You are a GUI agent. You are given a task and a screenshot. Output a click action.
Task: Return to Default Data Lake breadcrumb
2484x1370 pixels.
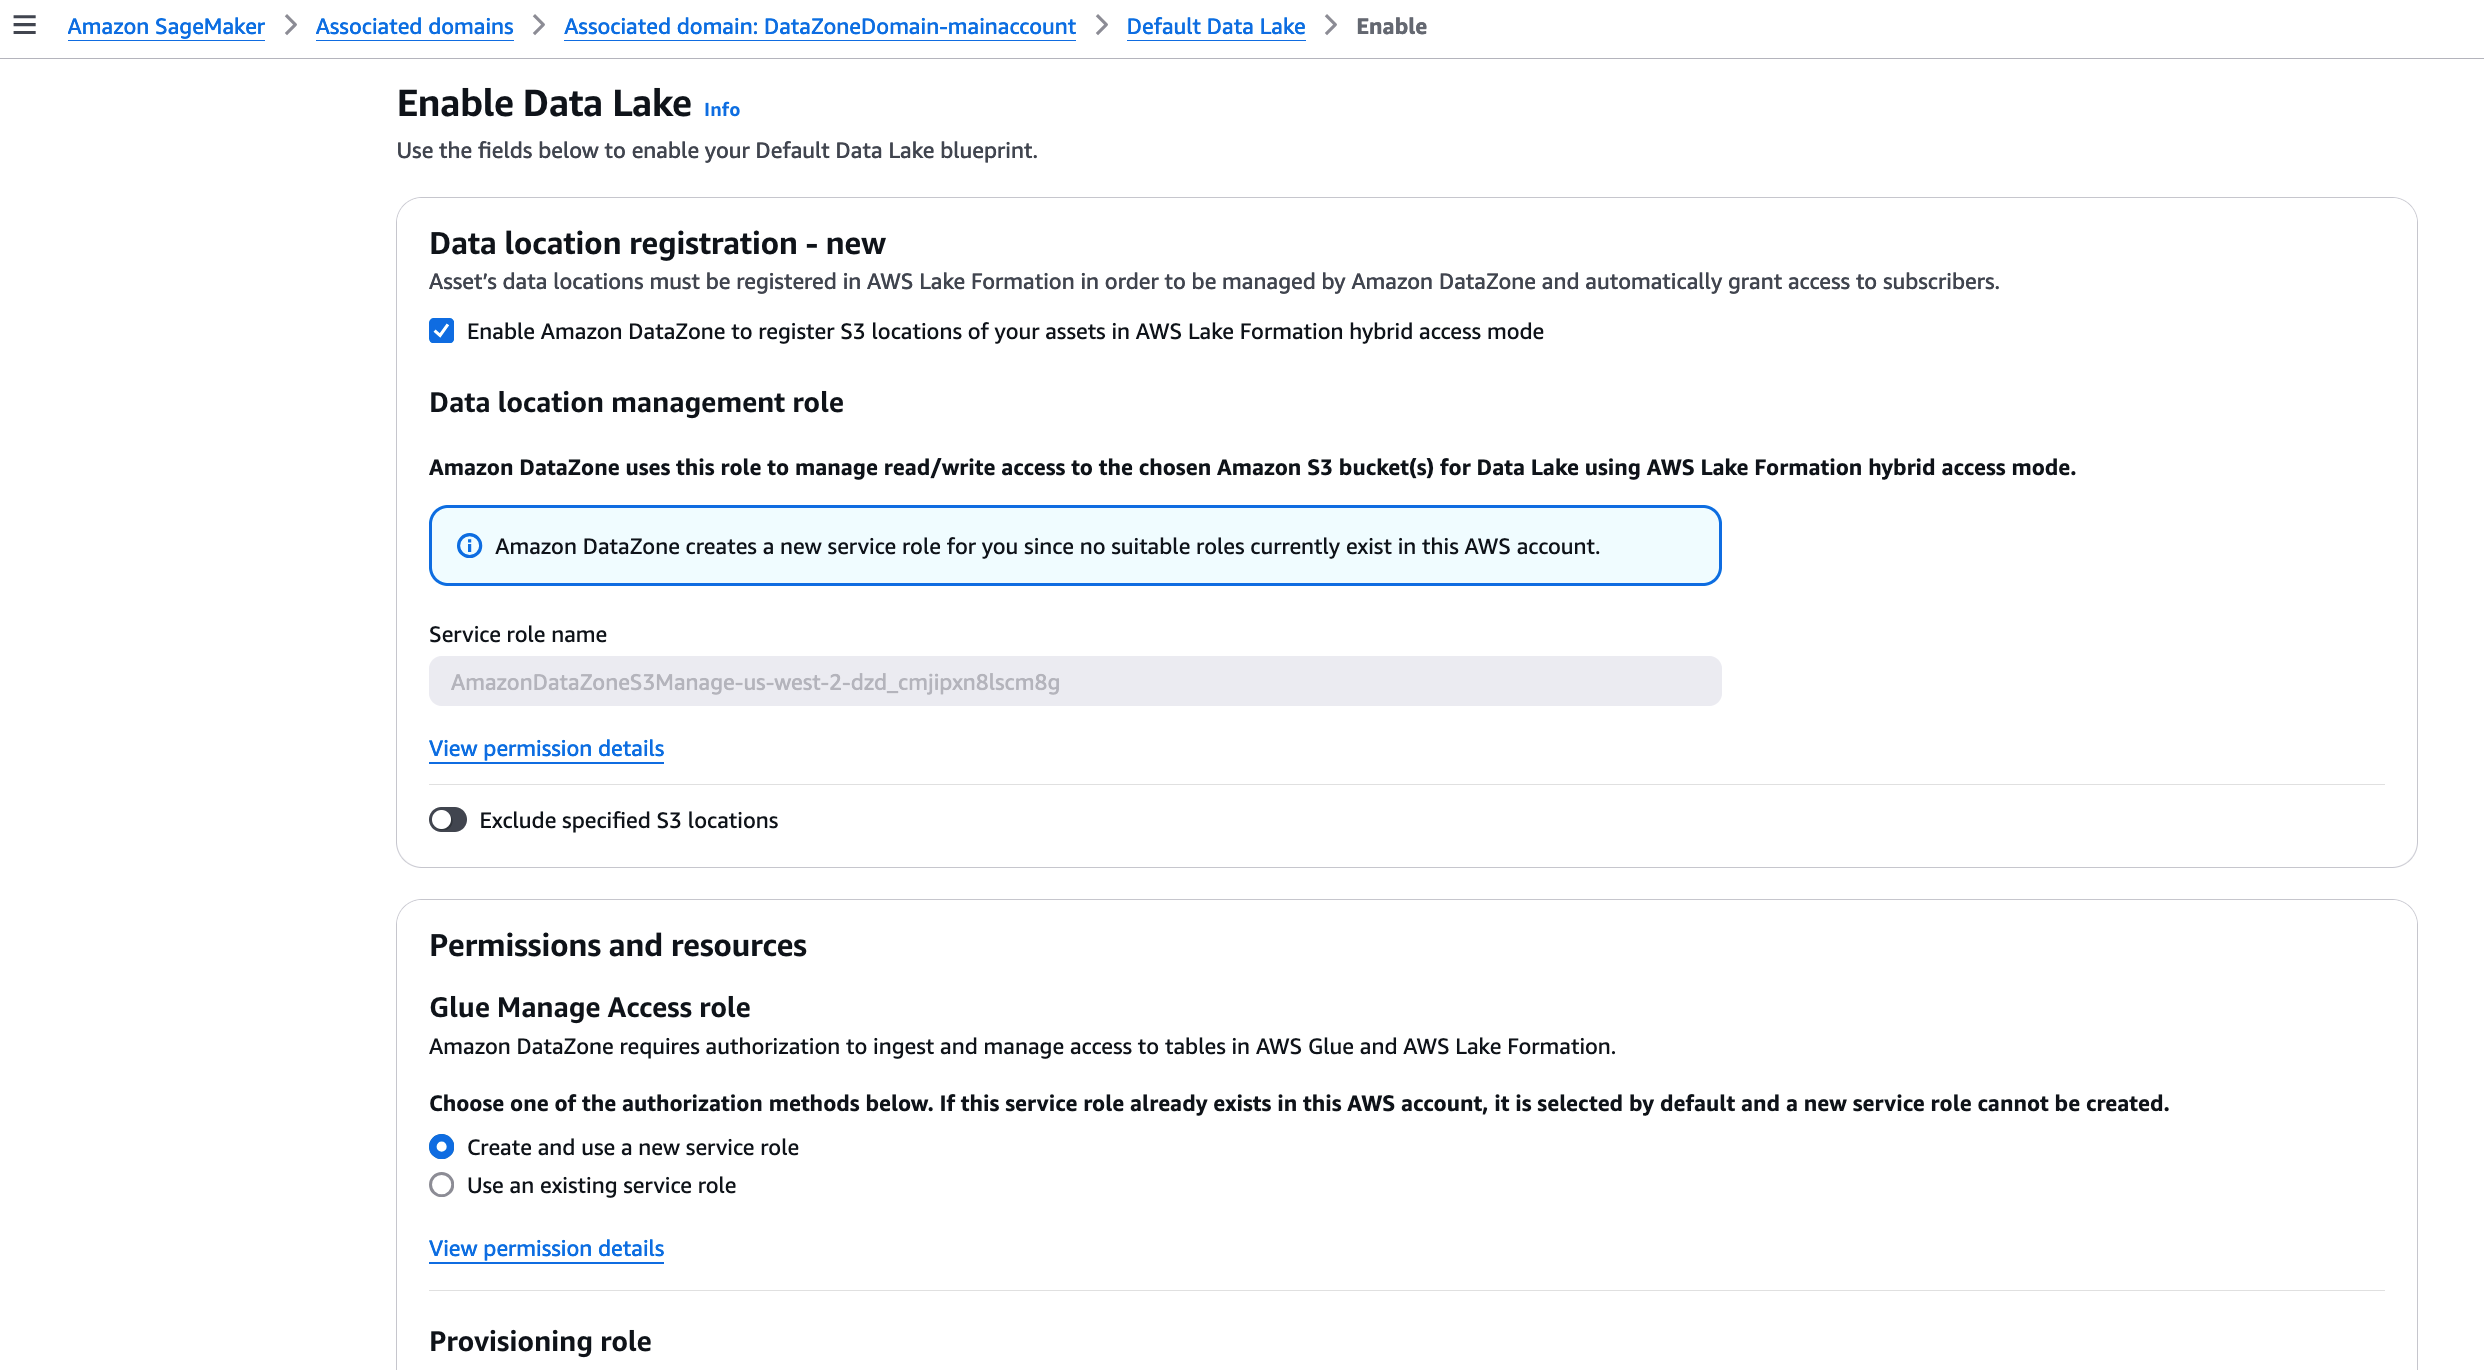(1215, 27)
